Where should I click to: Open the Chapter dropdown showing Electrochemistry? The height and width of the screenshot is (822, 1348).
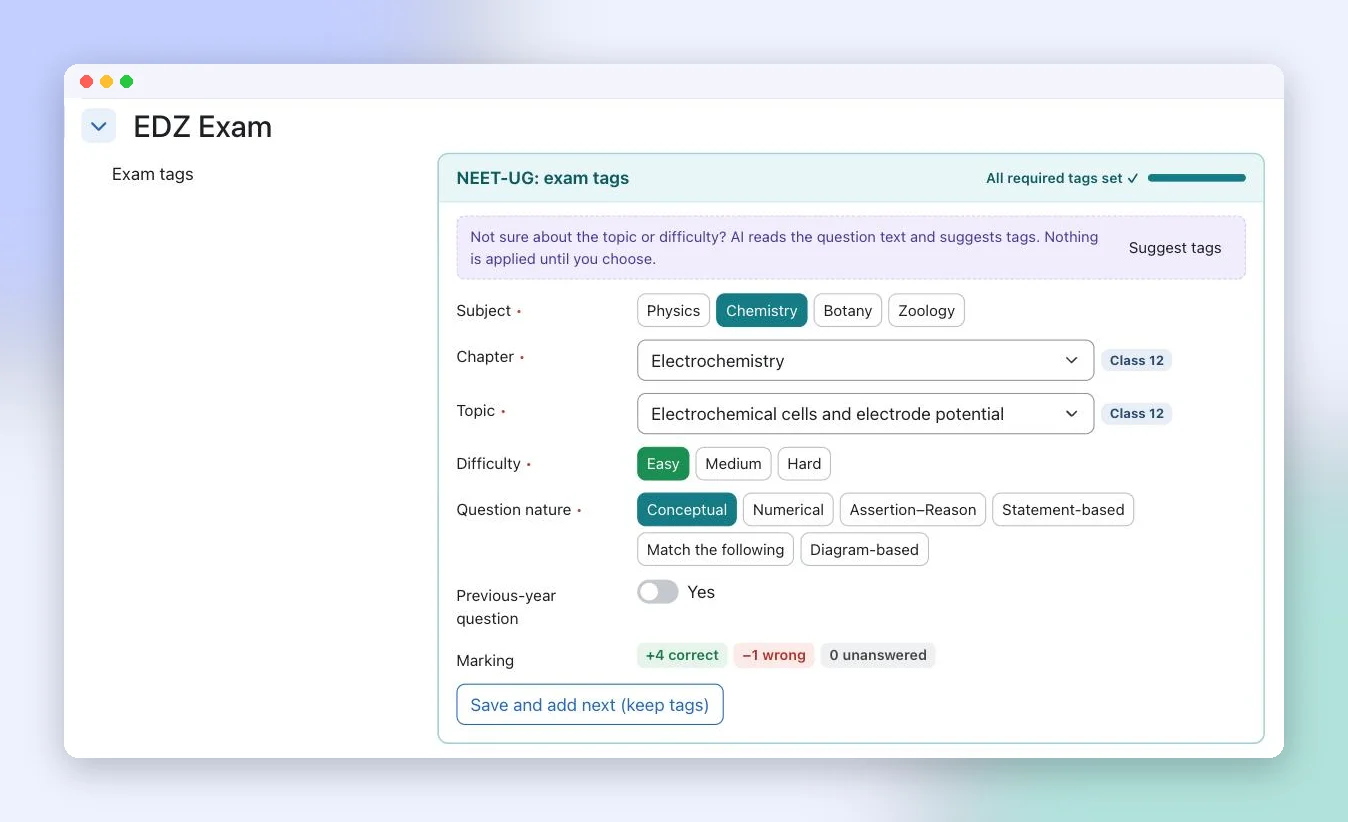pos(865,360)
